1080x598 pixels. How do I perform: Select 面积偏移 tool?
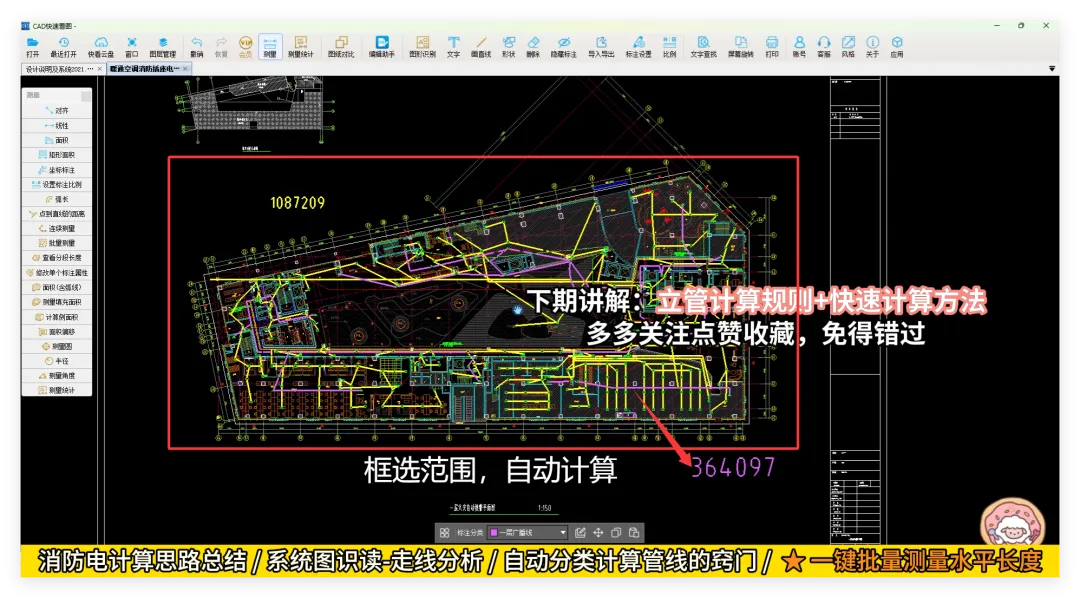click(56, 332)
